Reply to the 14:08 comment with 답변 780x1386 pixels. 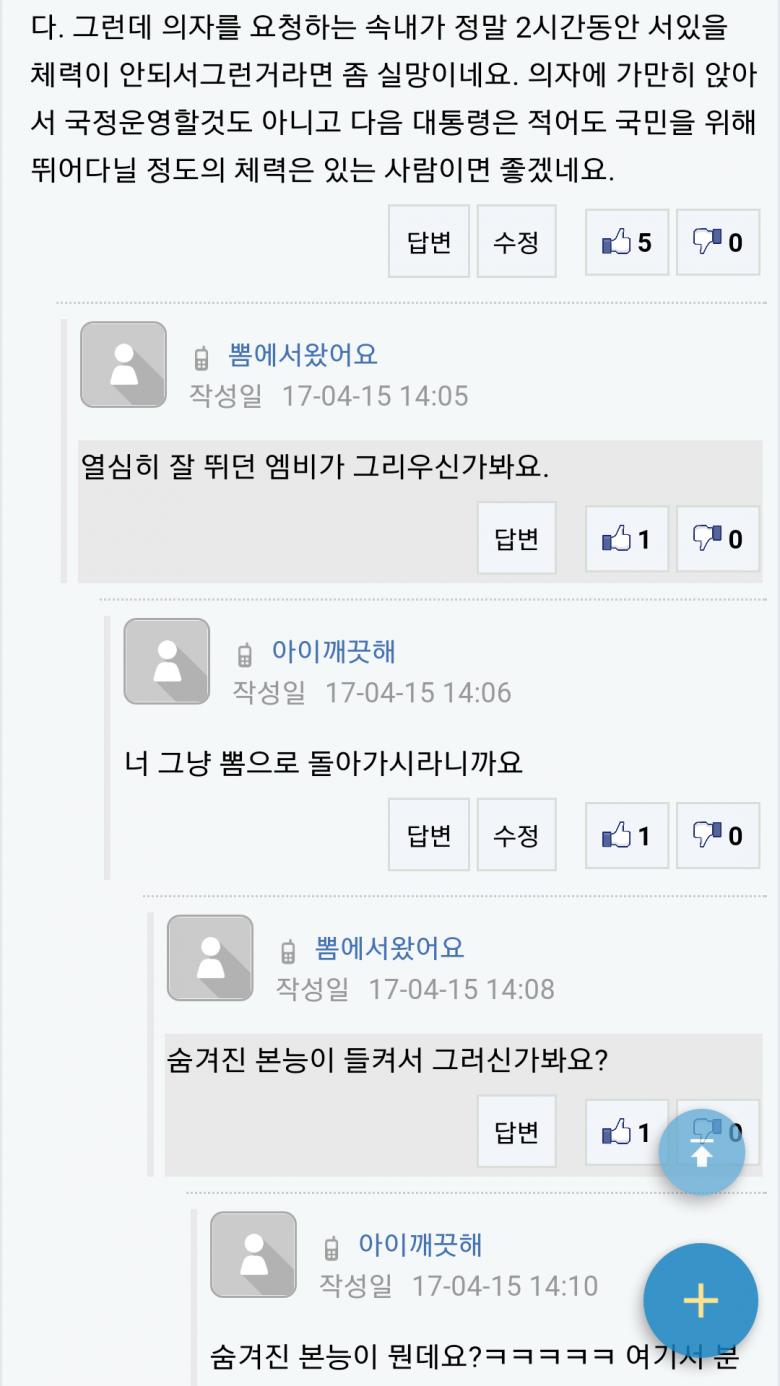(x=516, y=1132)
